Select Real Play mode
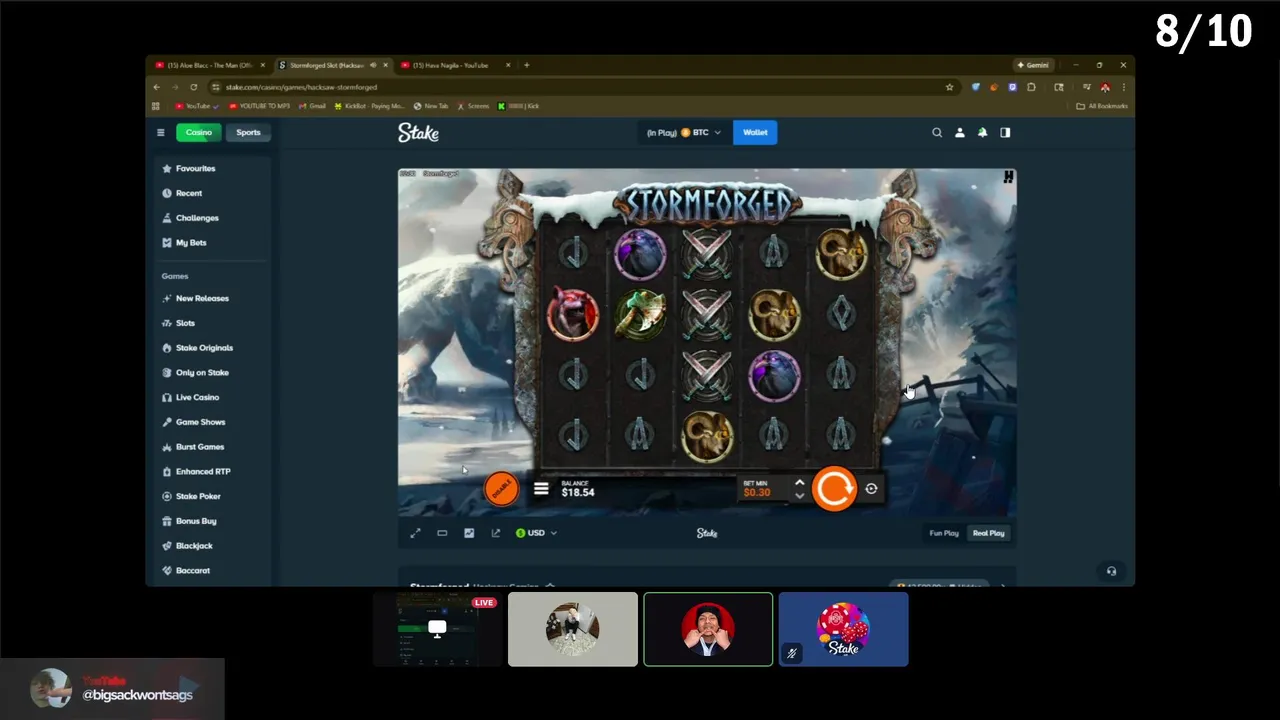The height and width of the screenshot is (720, 1280). pyautogui.click(x=988, y=533)
